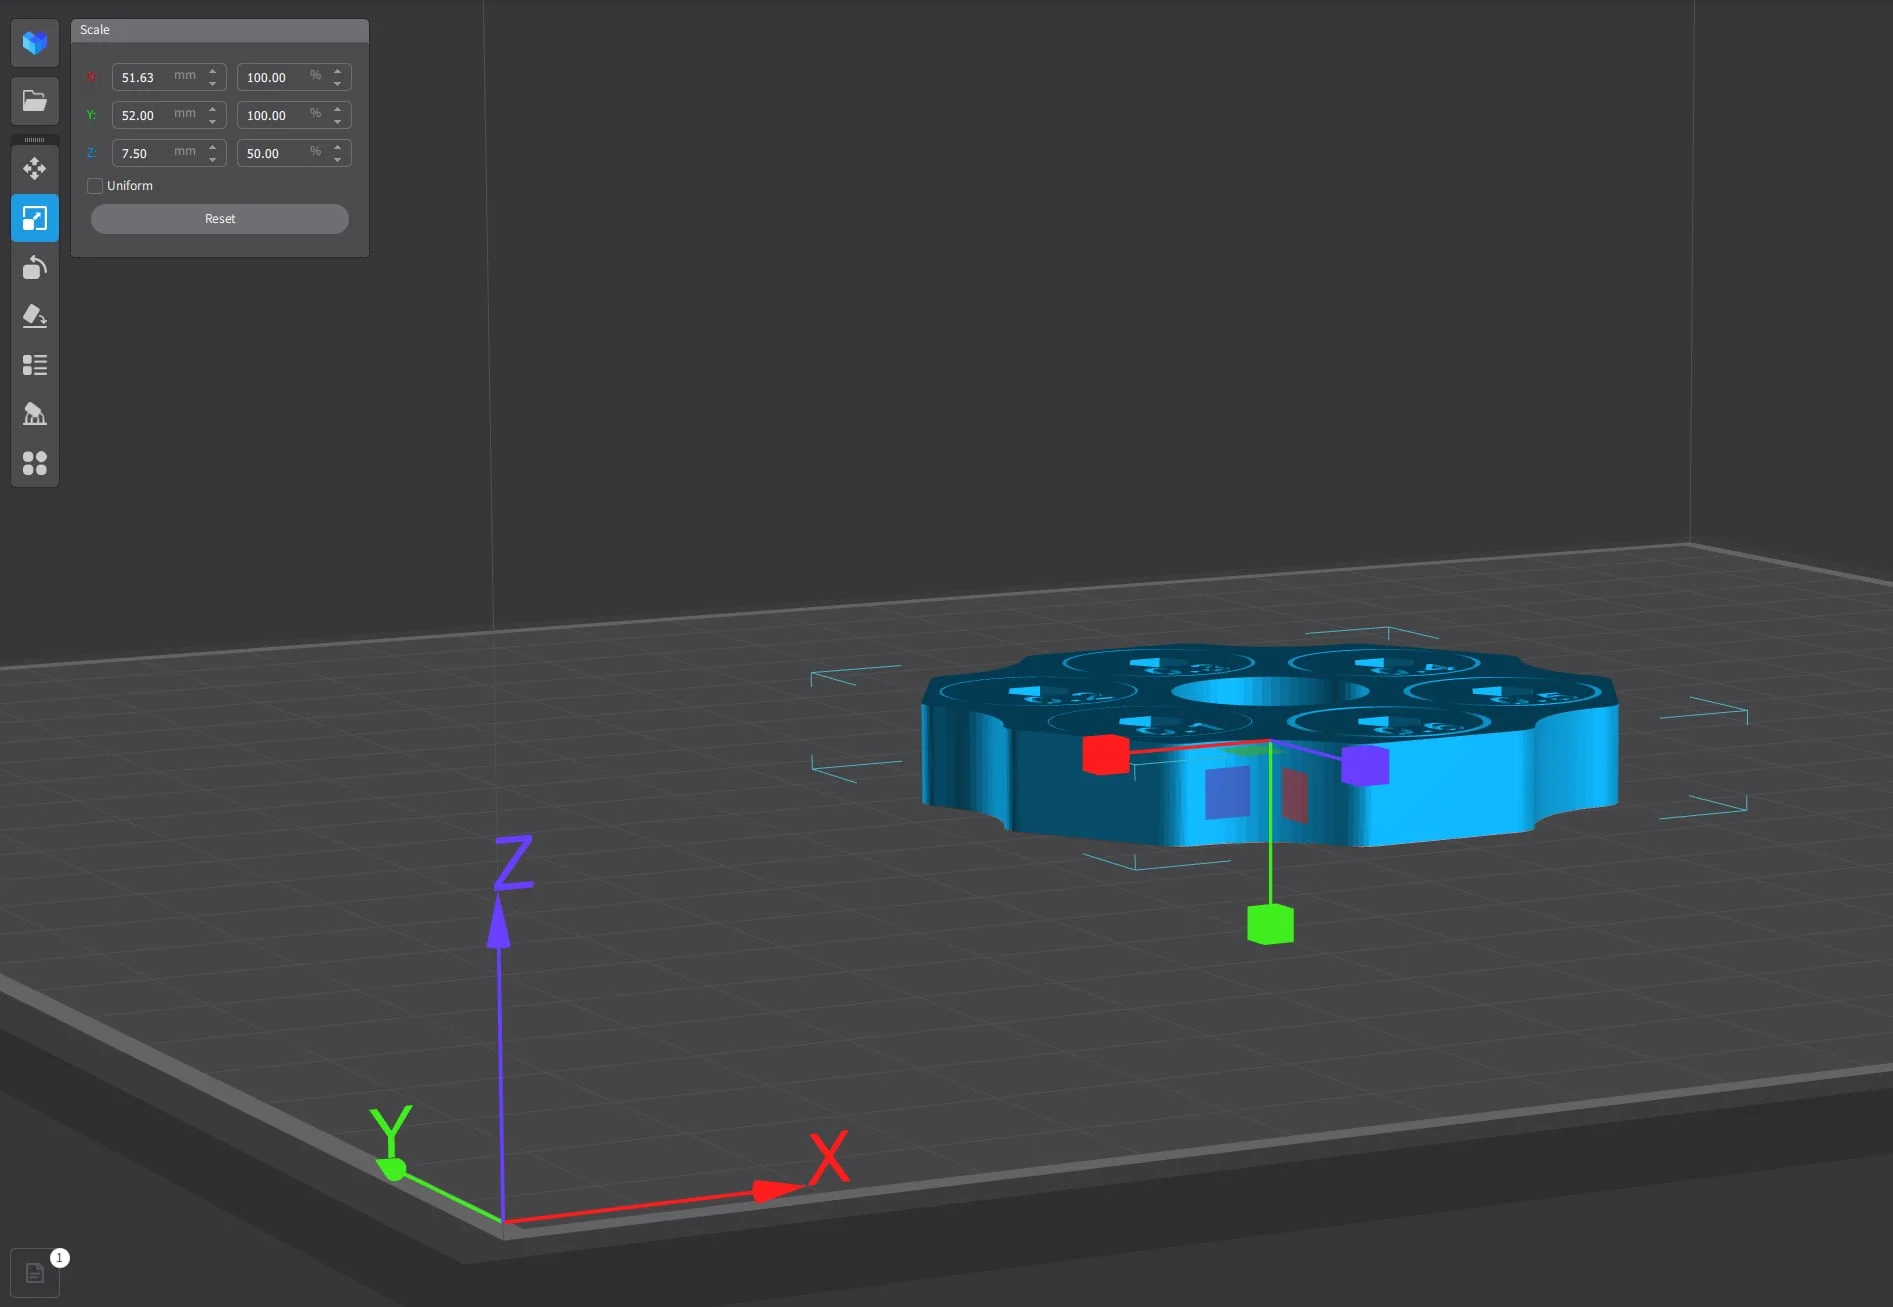Click the blue cube logo icon
The width and height of the screenshot is (1893, 1307).
pyautogui.click(x=35, y=43)
